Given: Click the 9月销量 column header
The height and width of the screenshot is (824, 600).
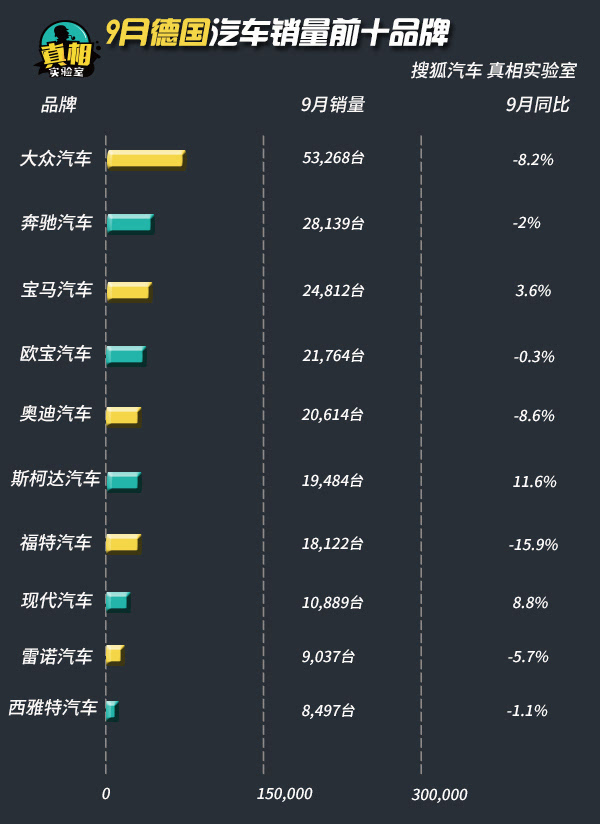Looking at the screenshot, I should tap(333, 105).
